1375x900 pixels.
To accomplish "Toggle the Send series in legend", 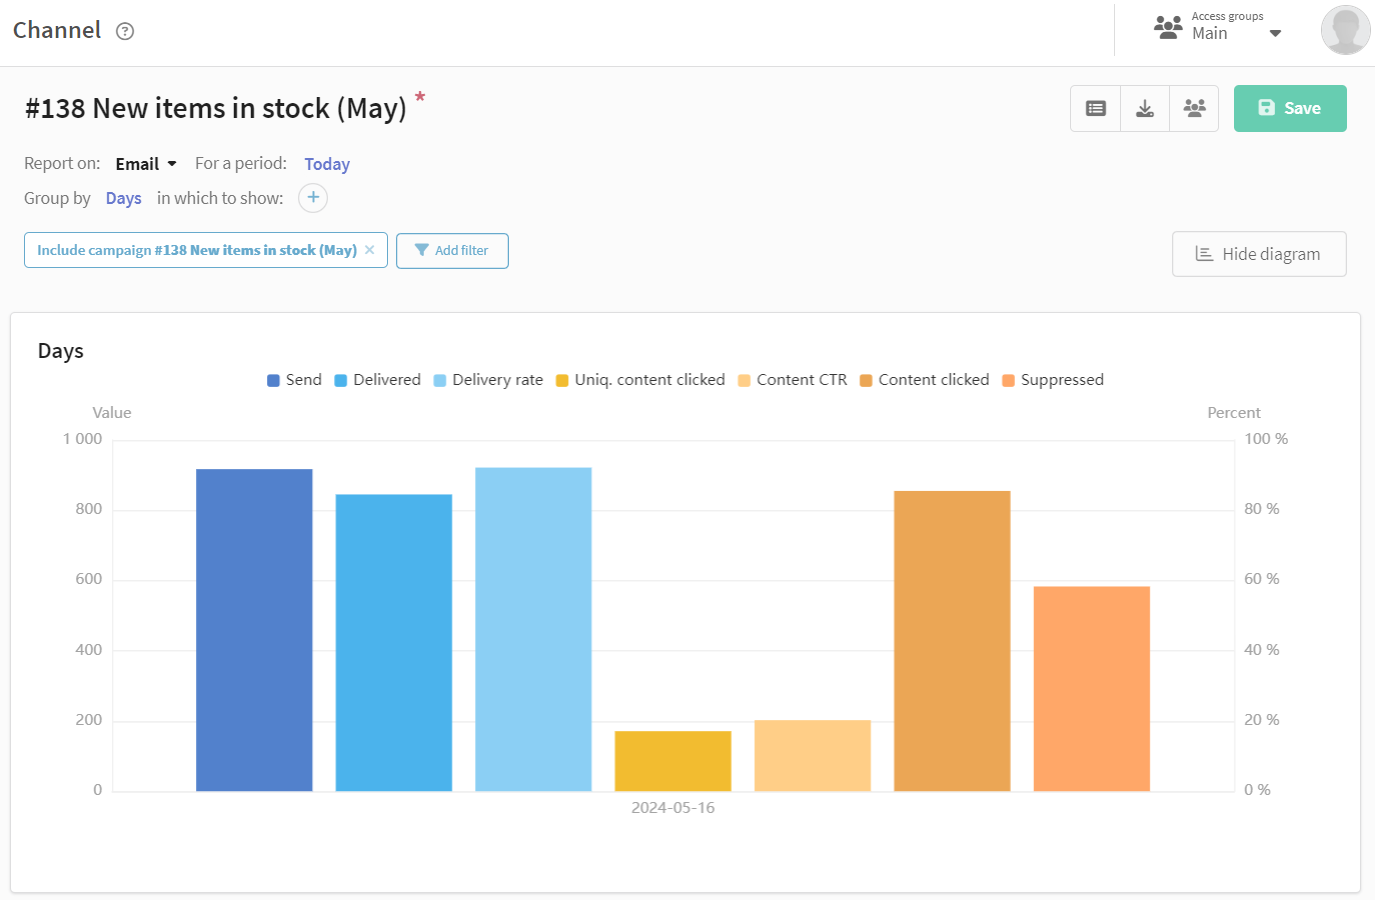I will [x=294, y=380].
